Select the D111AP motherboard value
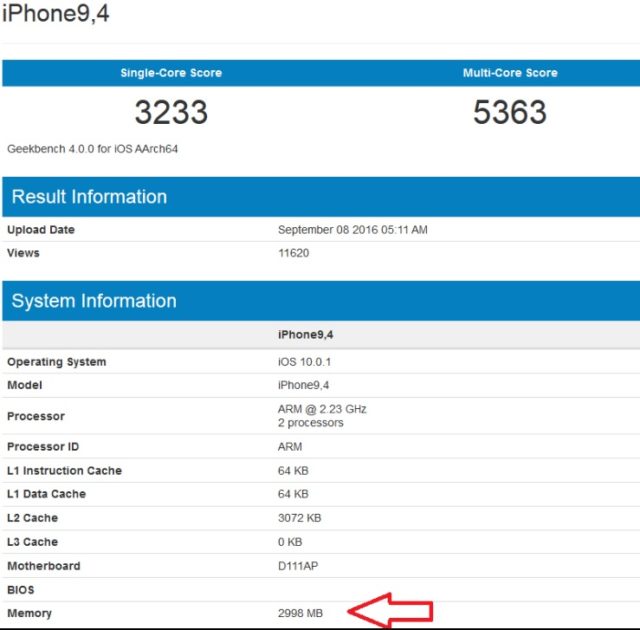Image resolution: width=640 pixels, height=630 pixels. pyautogui.click(x=298, y=566)
